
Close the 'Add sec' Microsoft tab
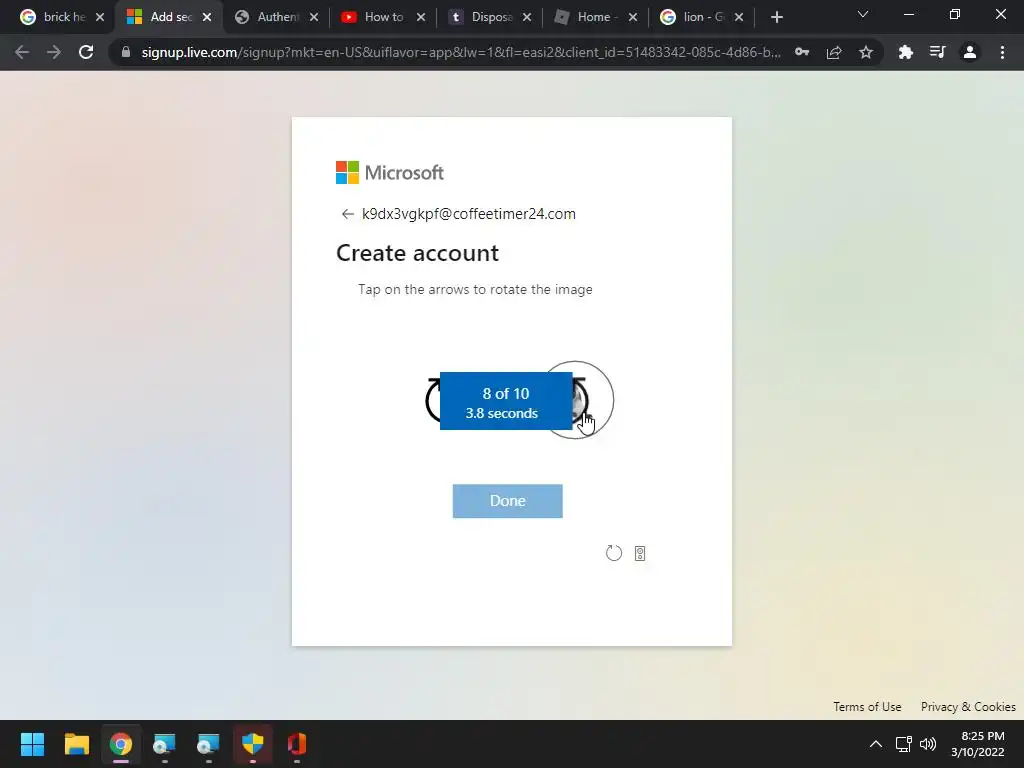(207, 18)
